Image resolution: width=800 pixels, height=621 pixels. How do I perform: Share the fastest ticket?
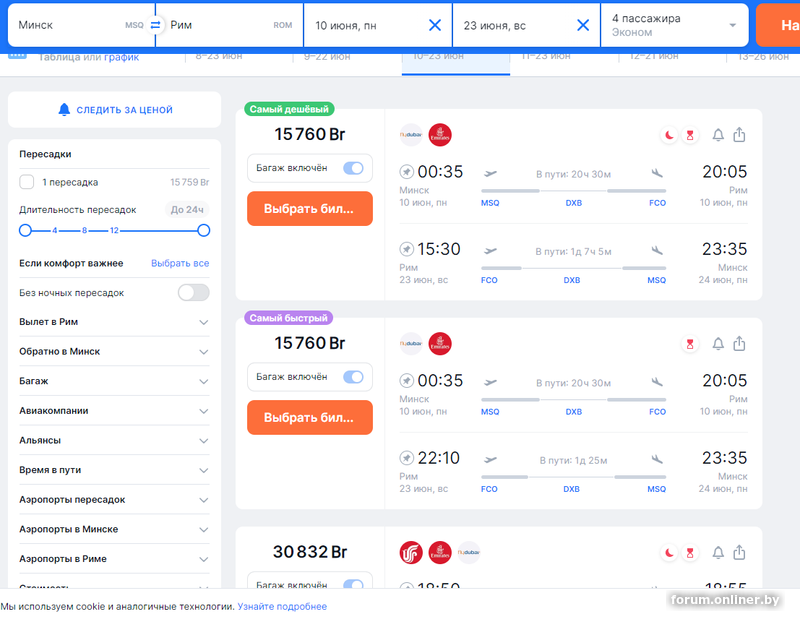coord(739,344)
